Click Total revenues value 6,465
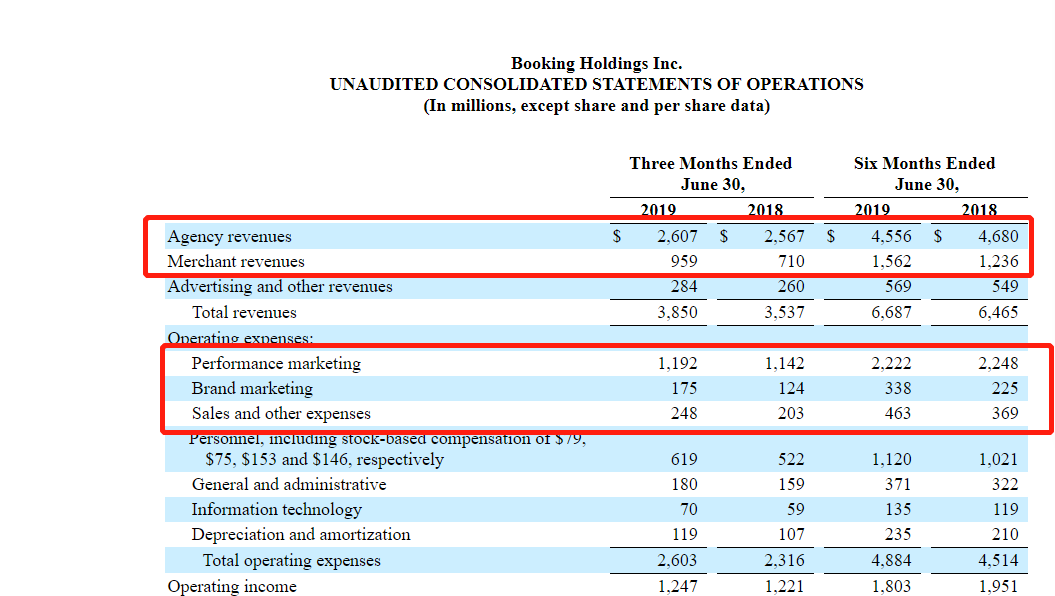Image resolution: width=1055 pixels, height=596 pixels. pos(998,313)
